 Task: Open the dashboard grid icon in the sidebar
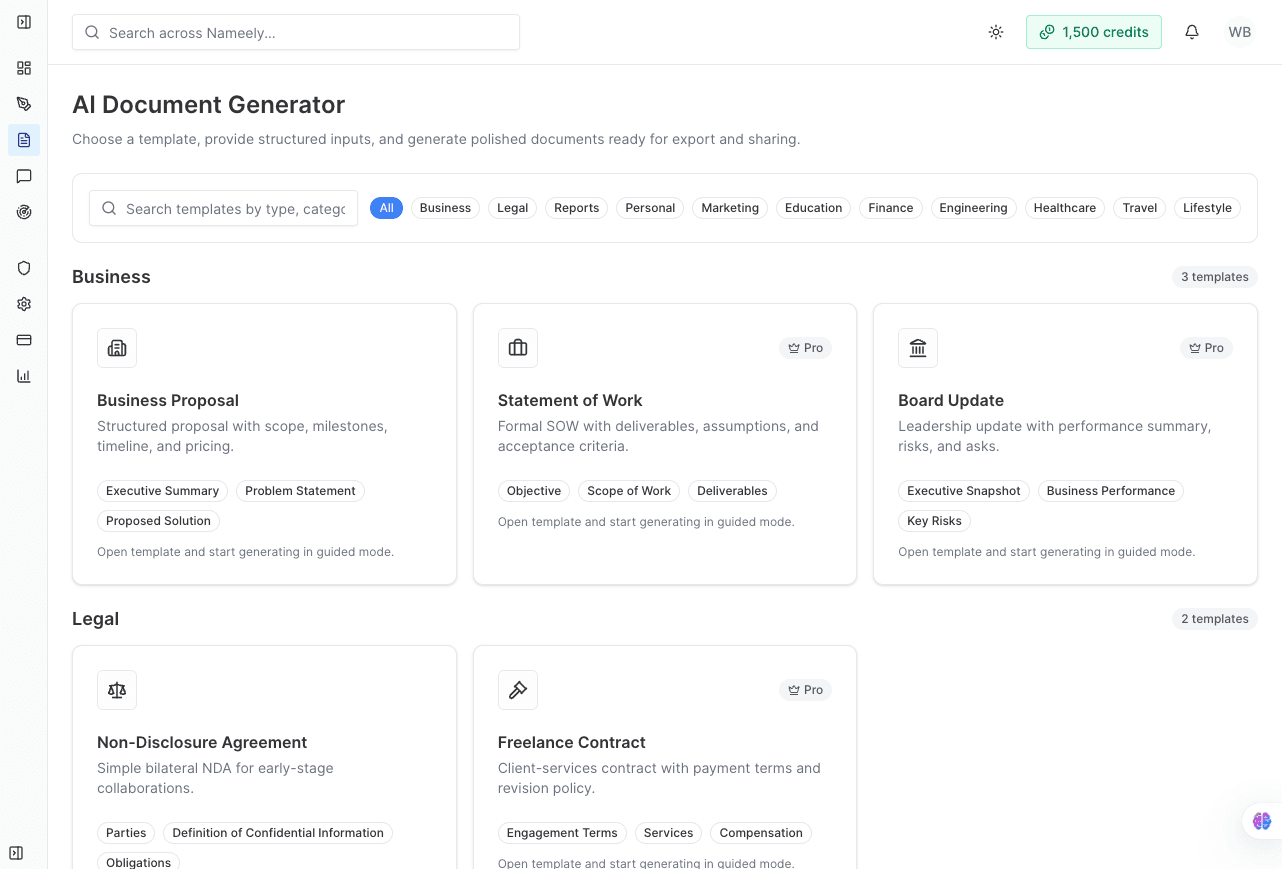point(24,68)
